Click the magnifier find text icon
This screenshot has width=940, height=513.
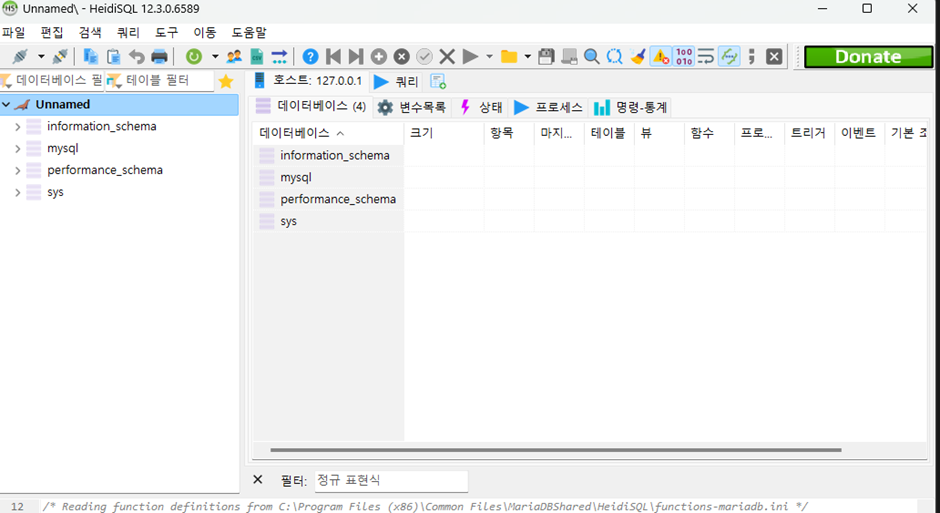coord(592,56)
